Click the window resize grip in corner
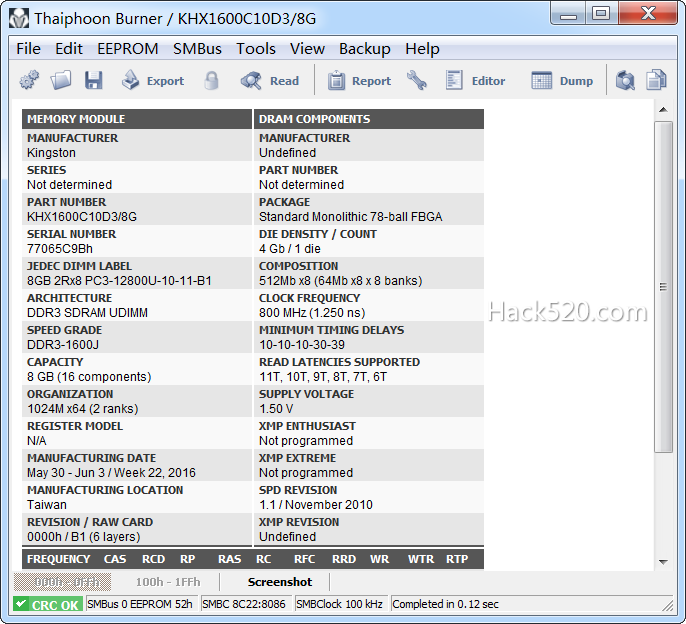 pyautogui.click(x=668, y=606)
